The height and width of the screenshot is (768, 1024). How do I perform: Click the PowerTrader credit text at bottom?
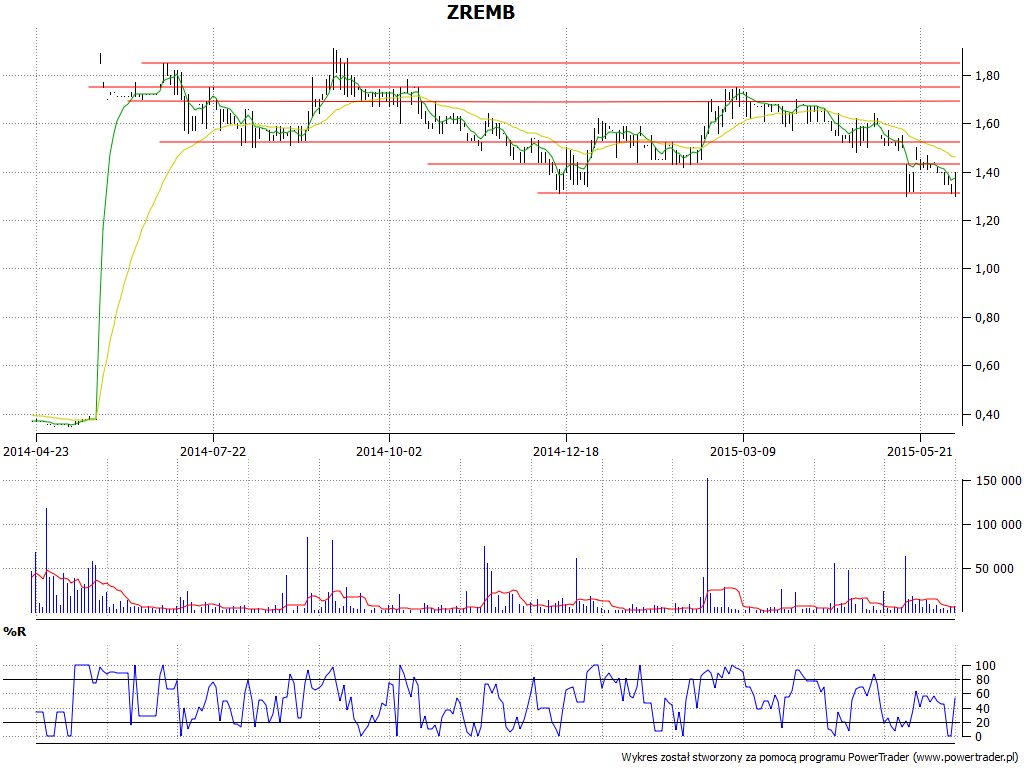click(819, 757)
